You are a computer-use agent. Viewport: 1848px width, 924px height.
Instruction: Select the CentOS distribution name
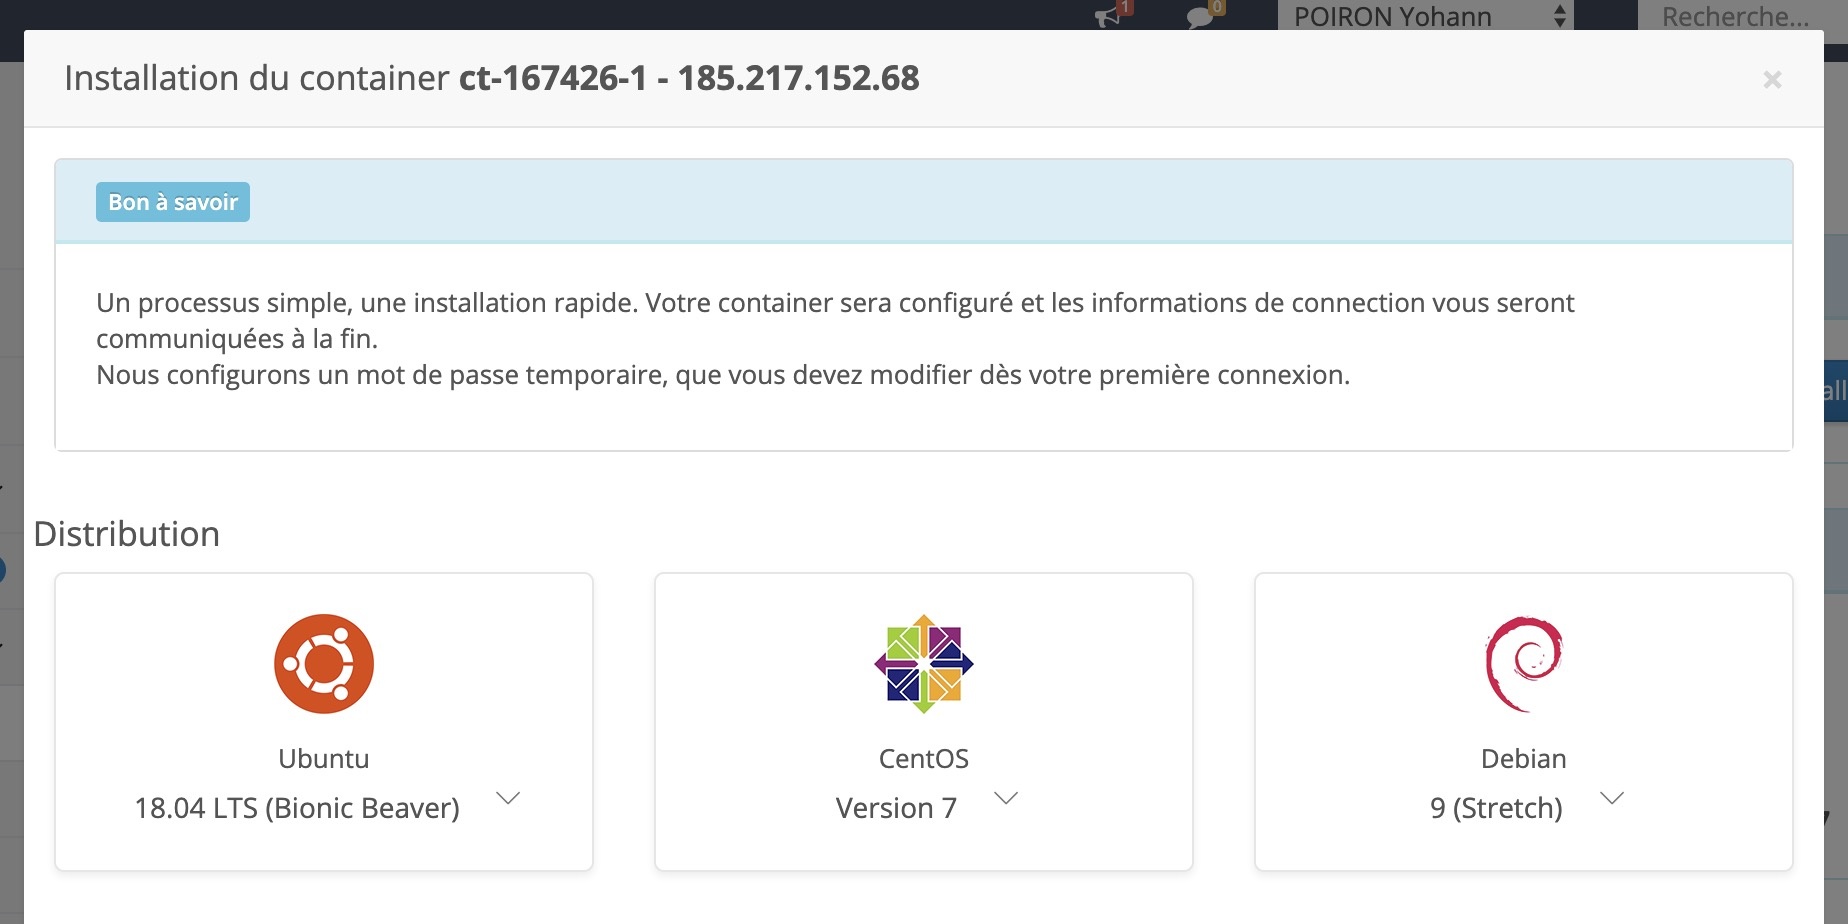[x=924, y=759]
